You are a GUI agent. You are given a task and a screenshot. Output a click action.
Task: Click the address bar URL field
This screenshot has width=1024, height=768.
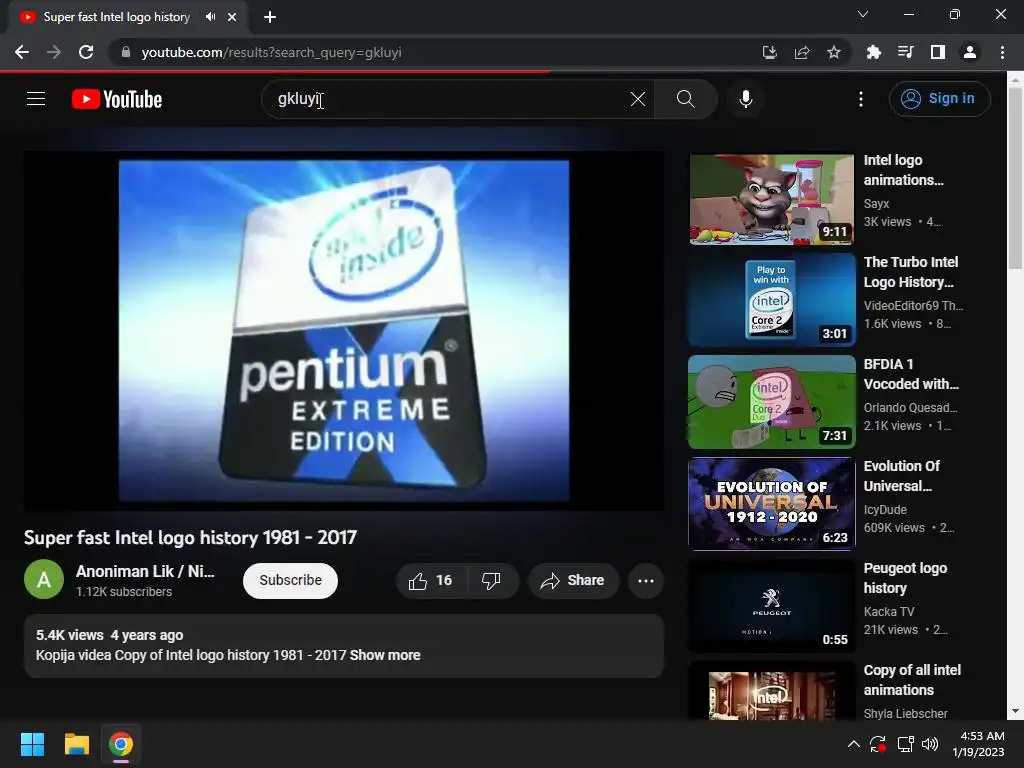(432, 52)
